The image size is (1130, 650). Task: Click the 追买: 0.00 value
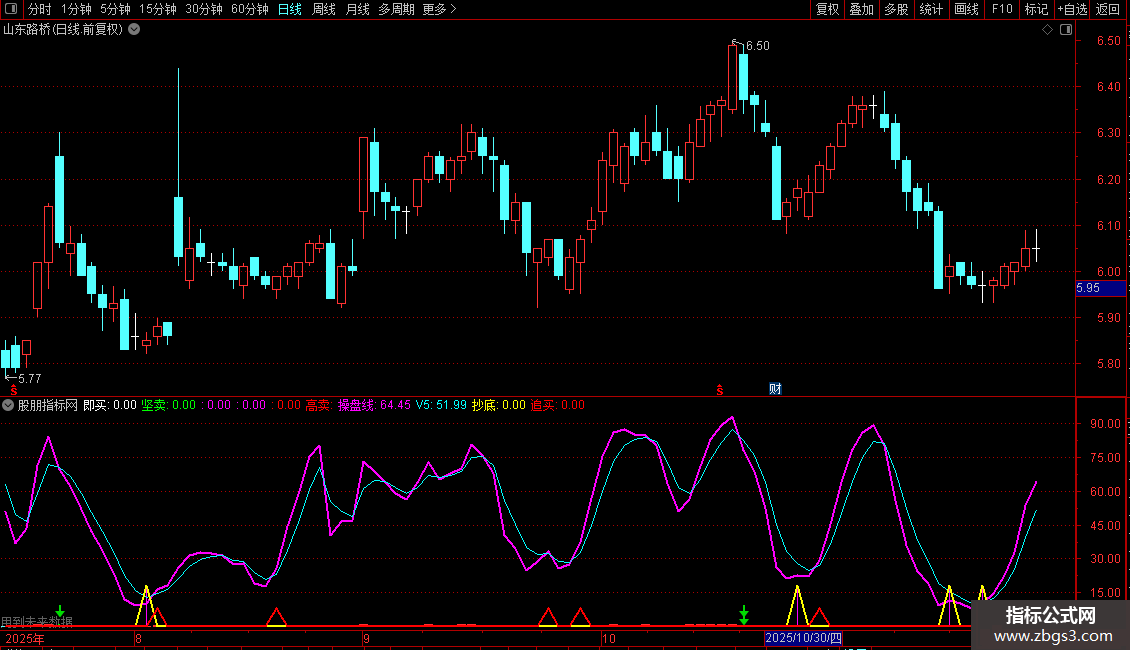[558, 405]
